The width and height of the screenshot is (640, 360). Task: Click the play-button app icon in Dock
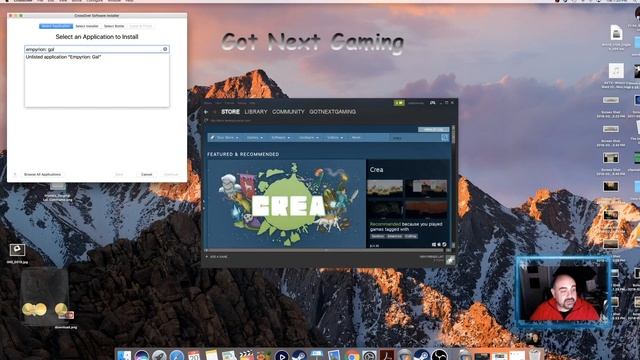pos(282,356)
